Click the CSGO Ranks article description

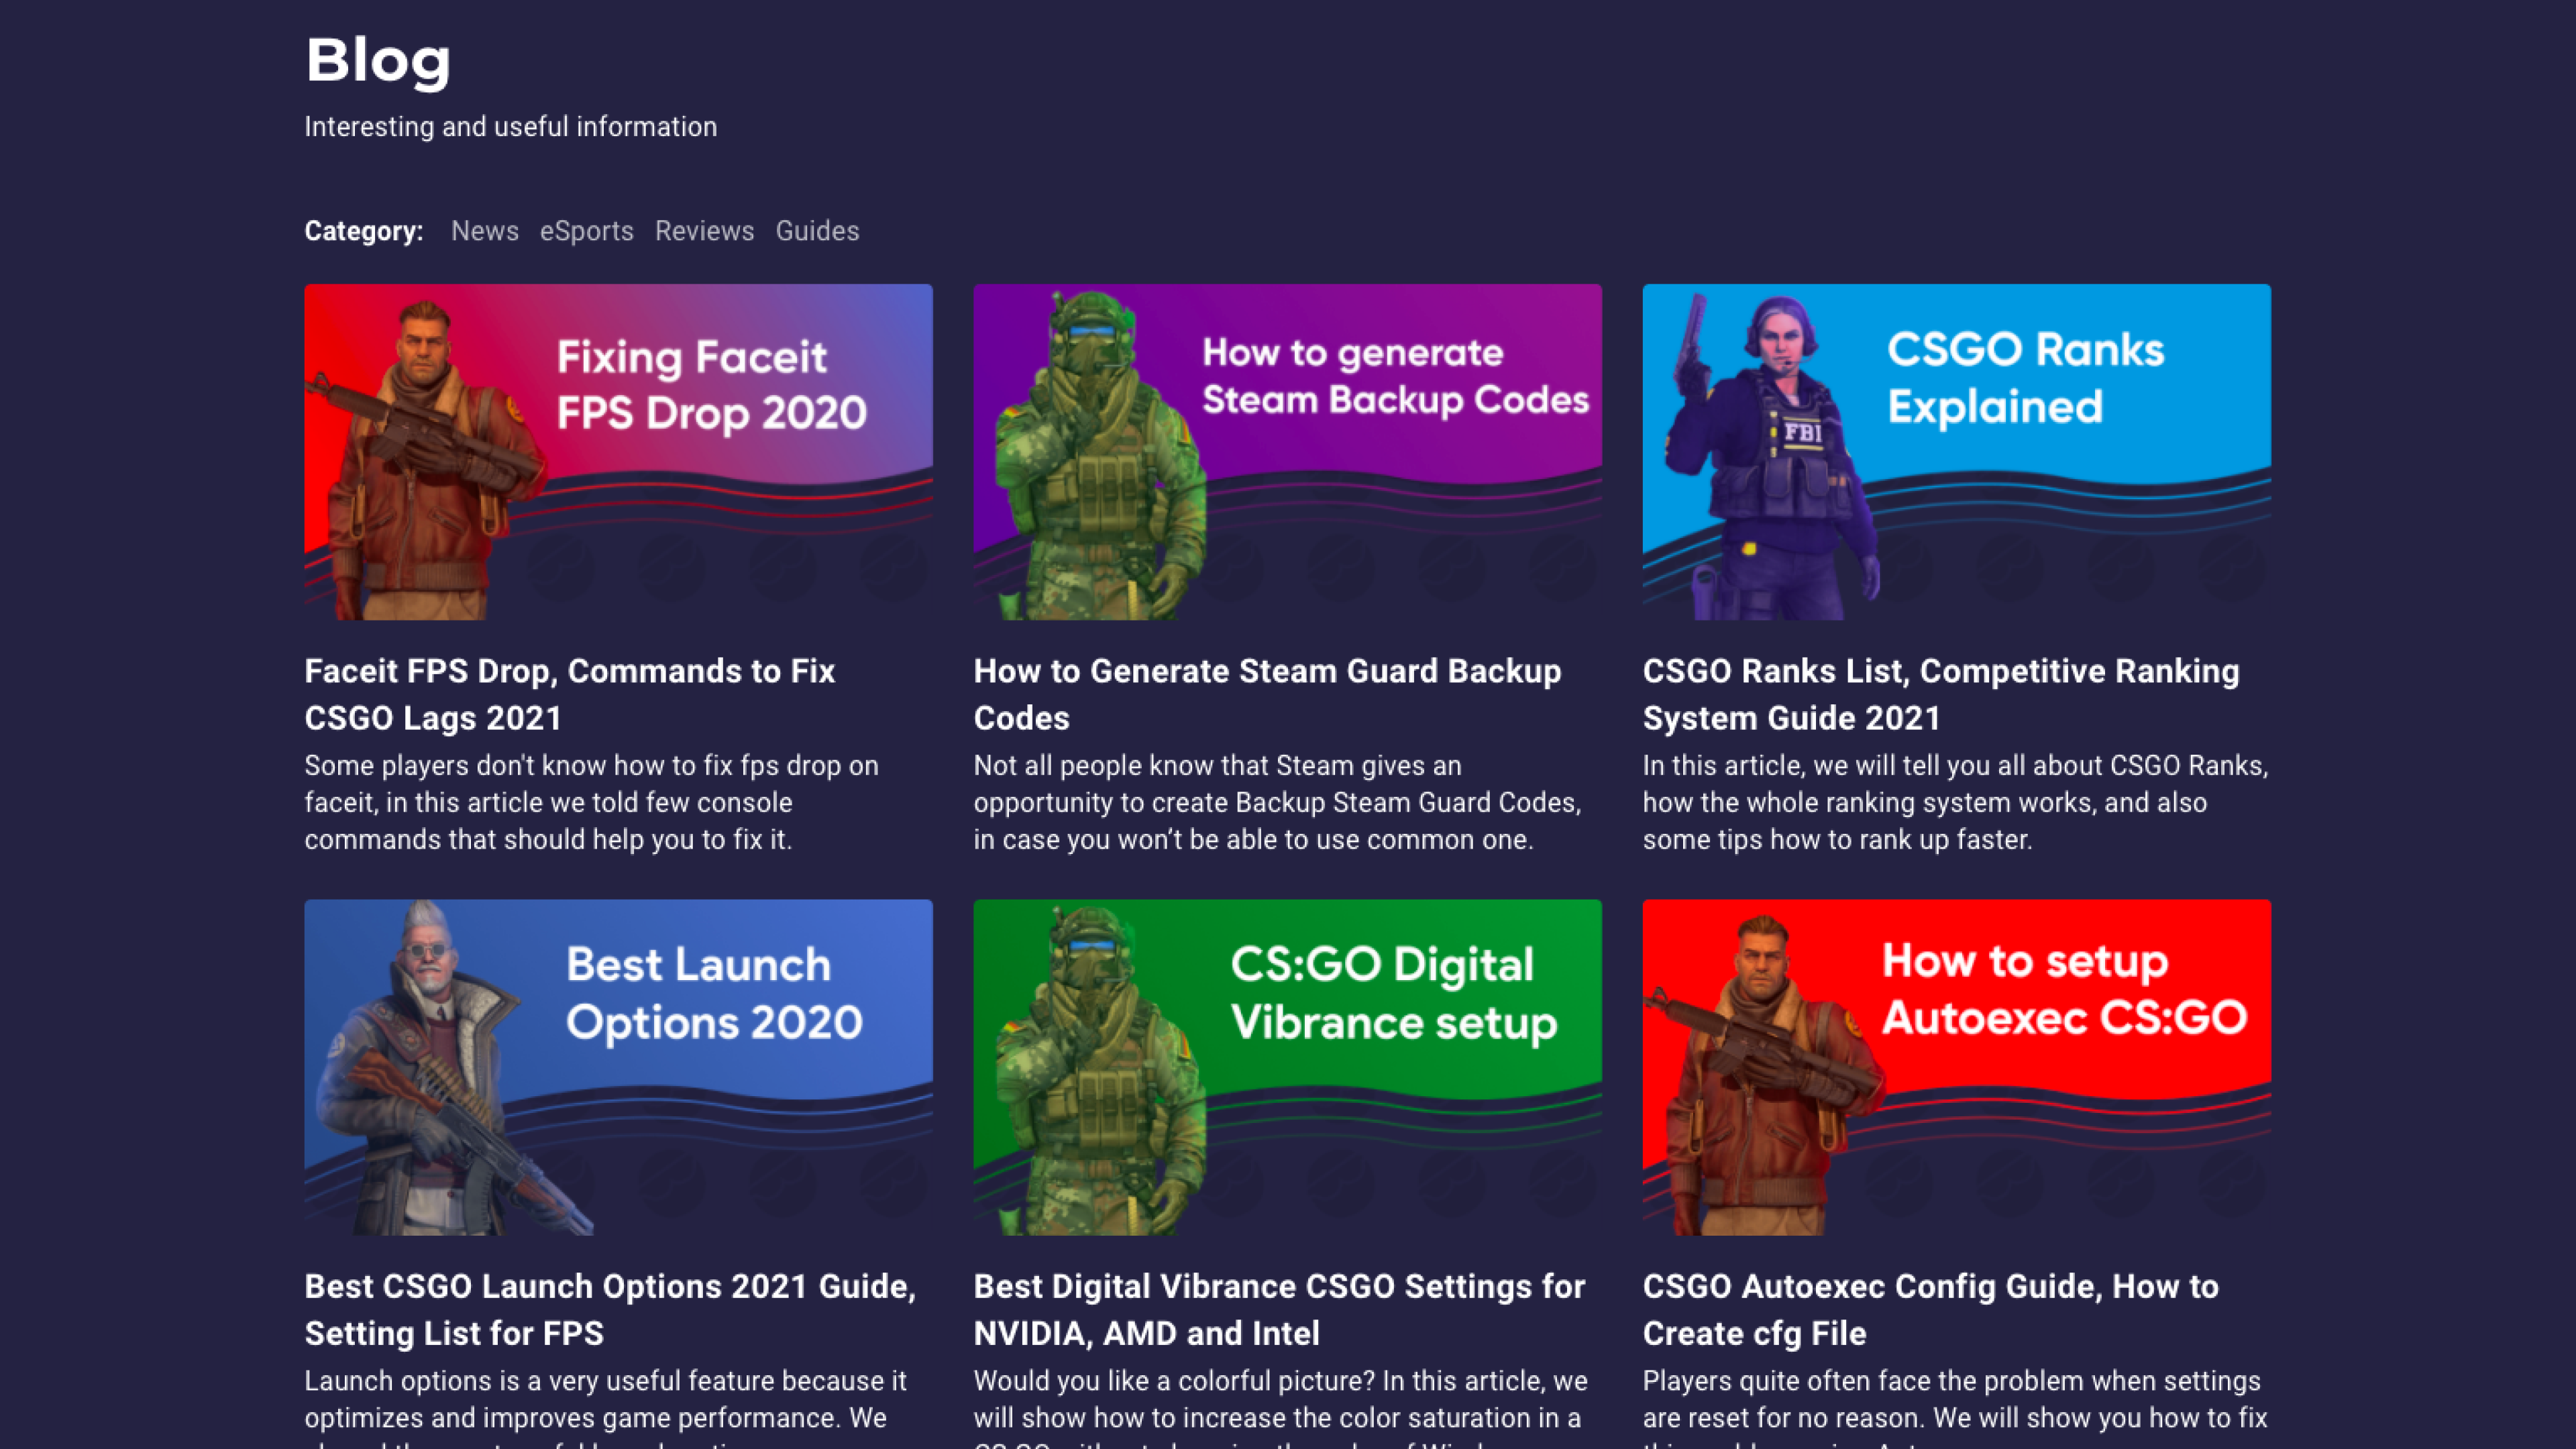point(1954,802)
